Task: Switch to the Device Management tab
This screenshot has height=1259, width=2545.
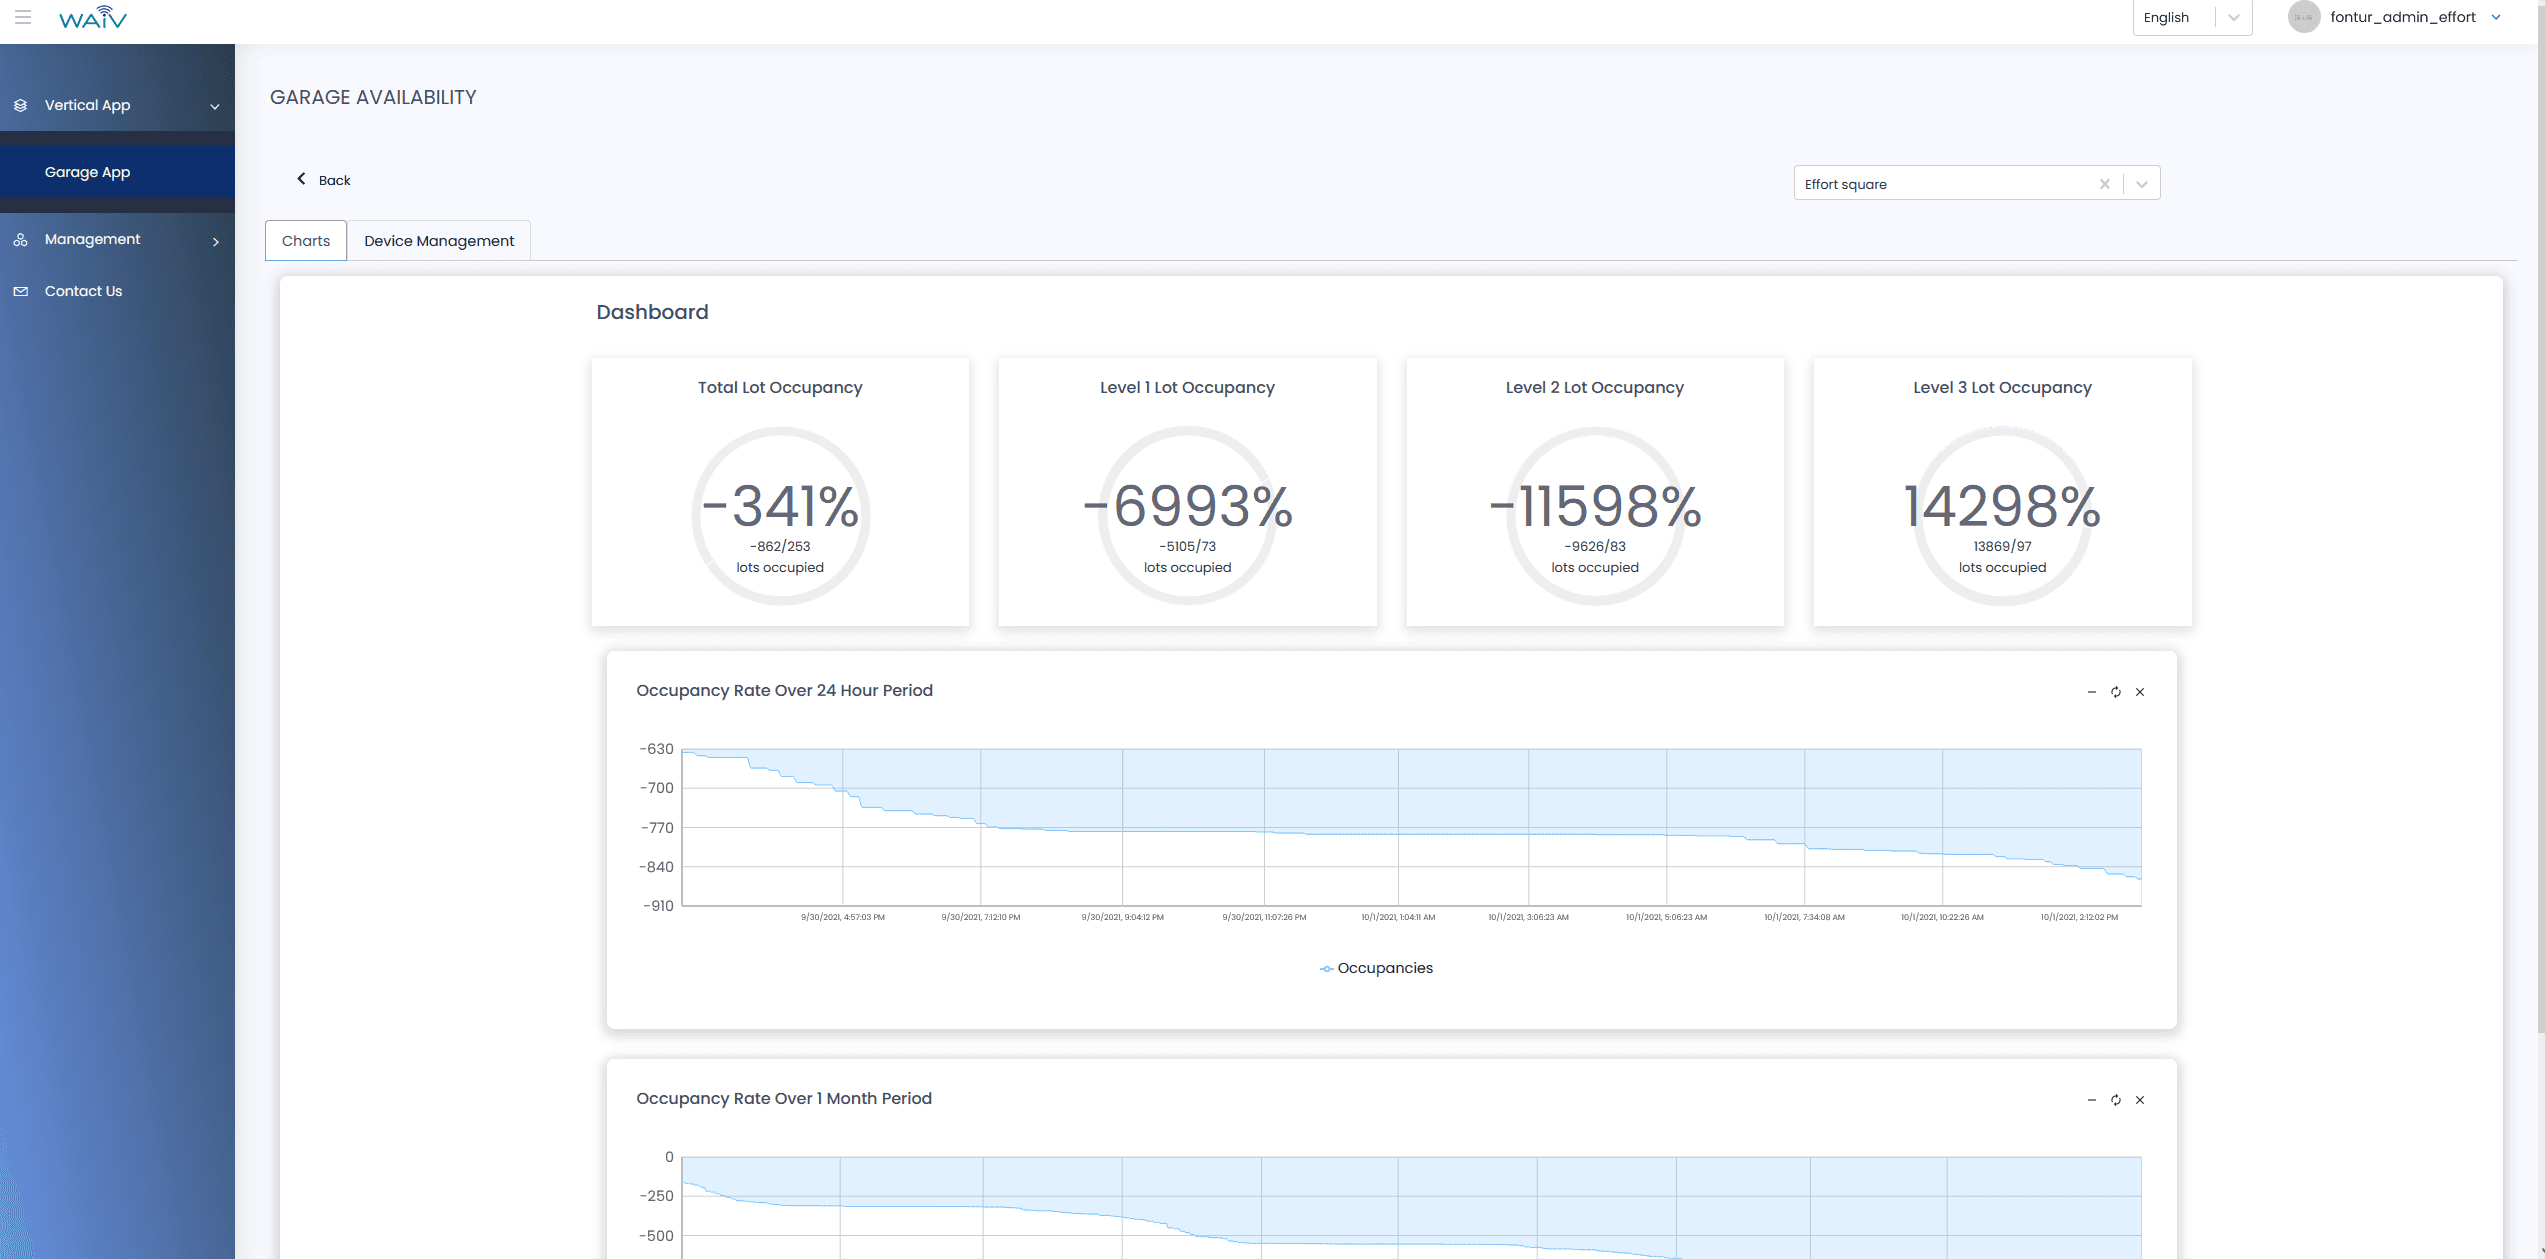Action: [x=439, y=241]
